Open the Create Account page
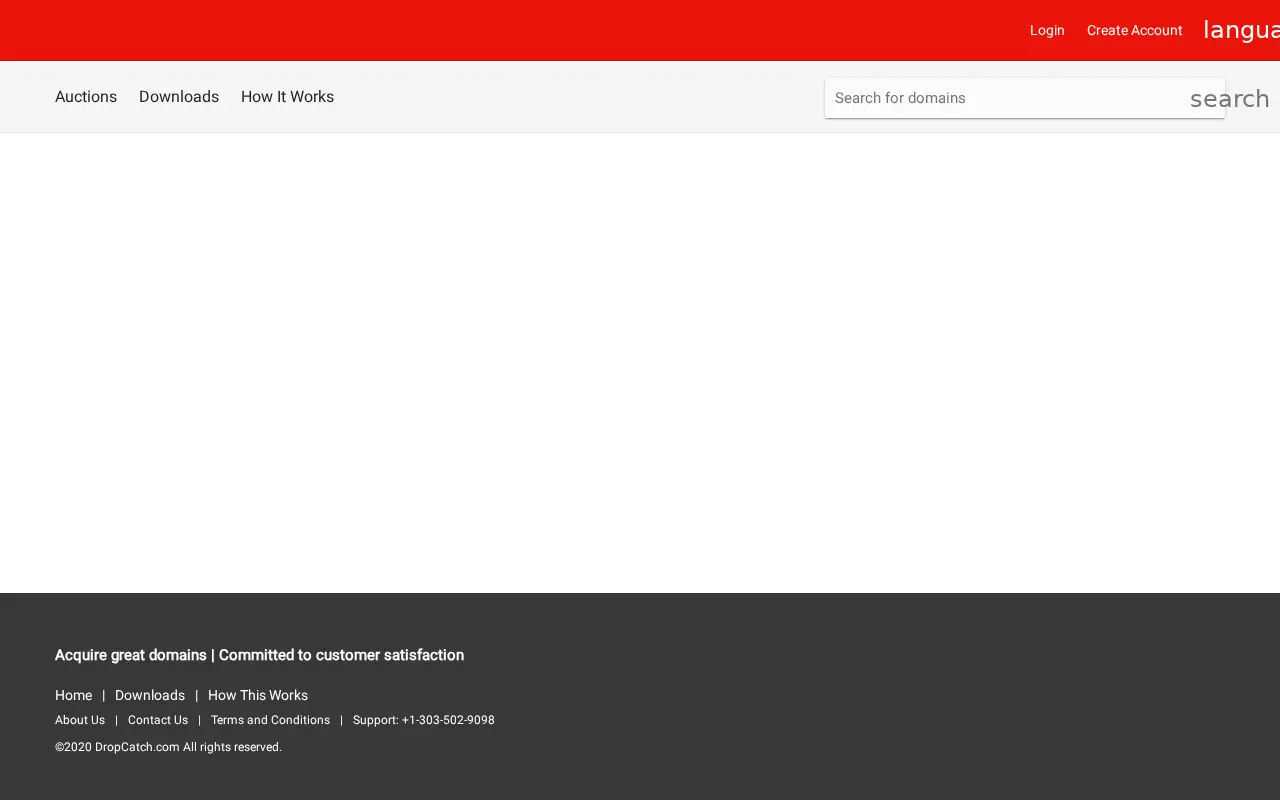The image size is (1280, 800). (1134, 31)
